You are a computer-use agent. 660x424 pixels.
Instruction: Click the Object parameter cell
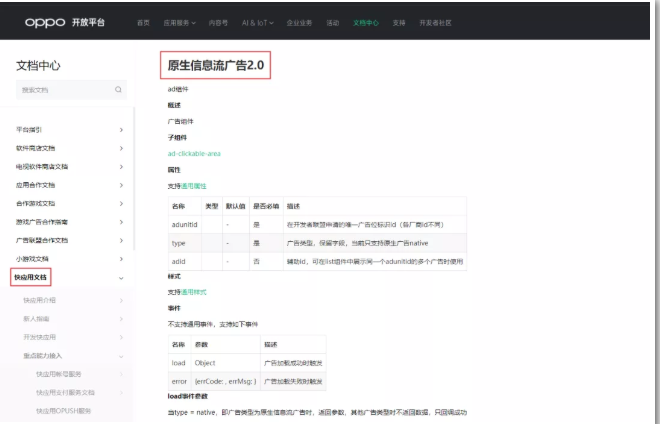point(226,363)
